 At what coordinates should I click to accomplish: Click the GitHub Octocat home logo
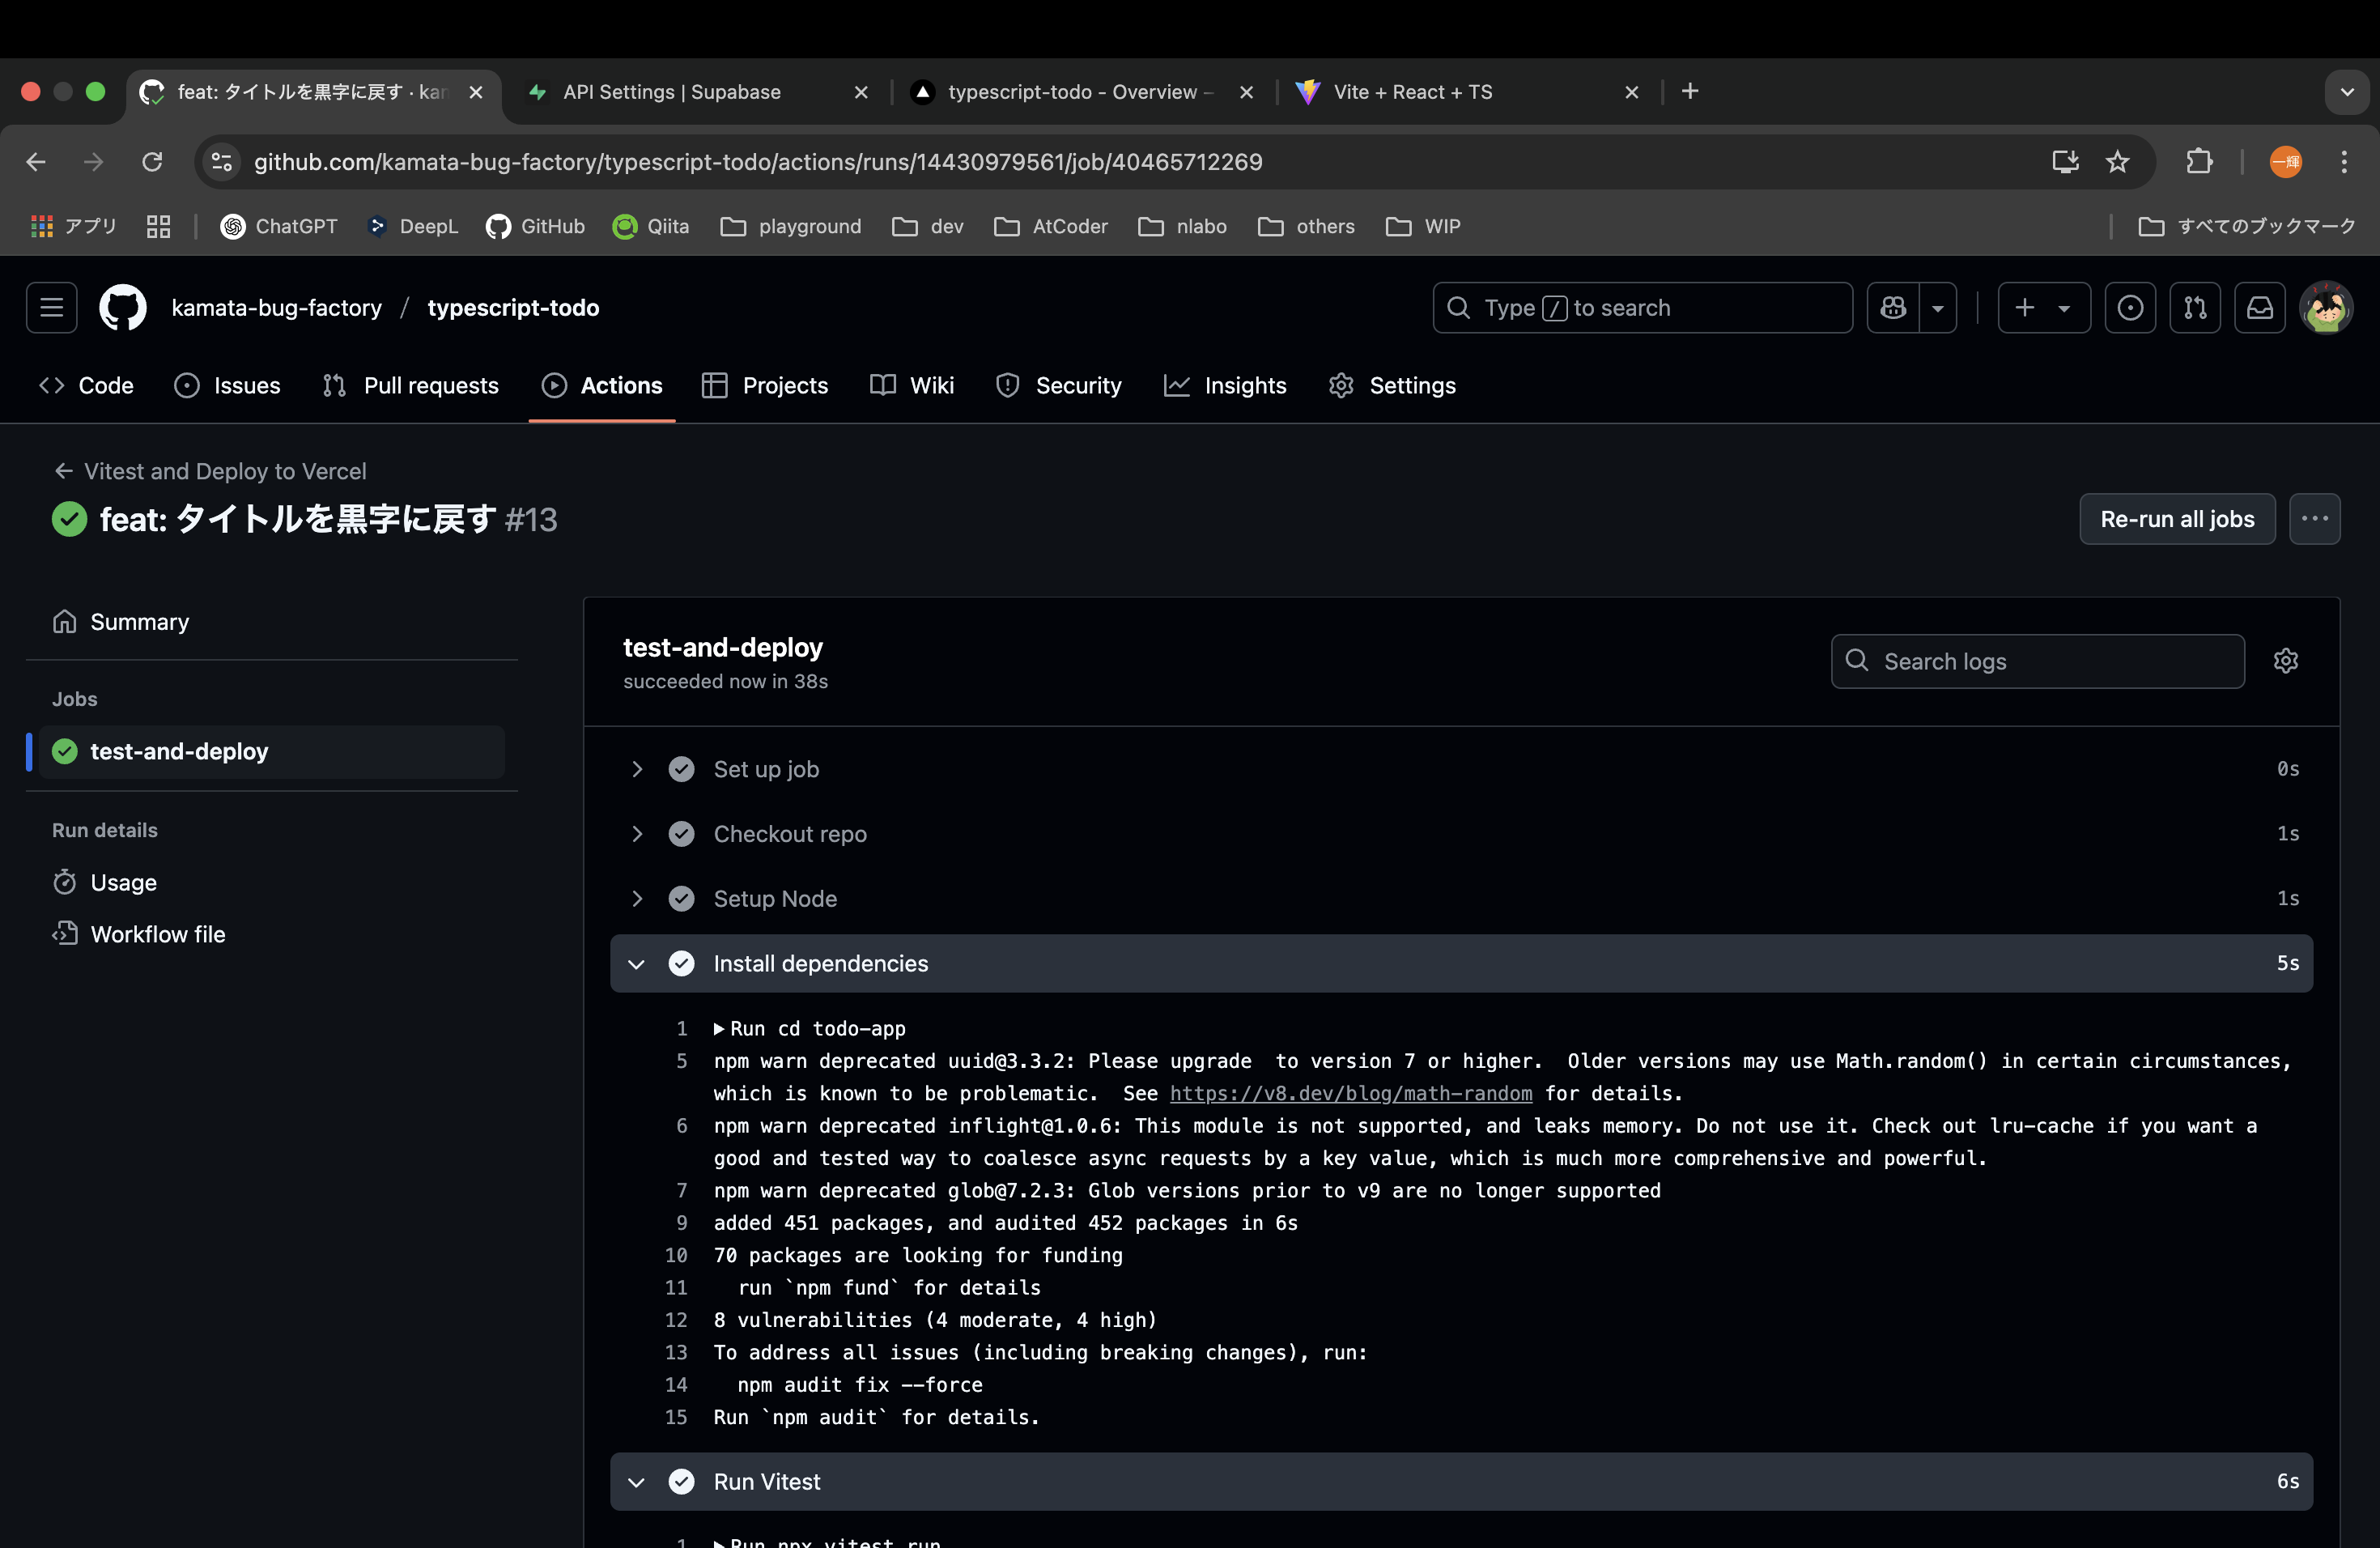[122, 308]
